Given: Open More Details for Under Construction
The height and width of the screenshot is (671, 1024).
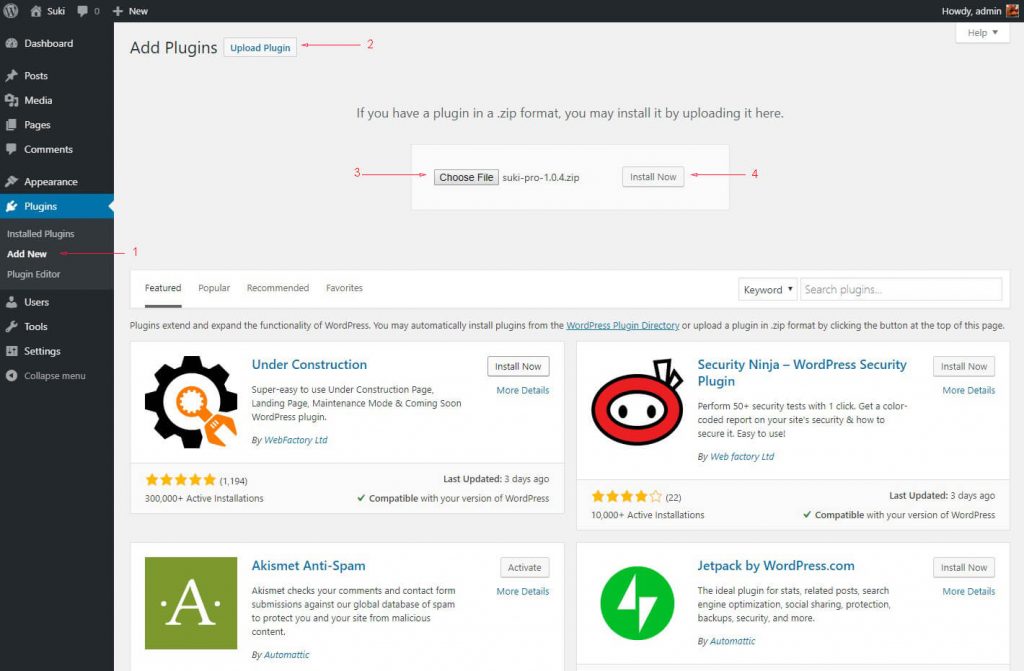Looking at the screenshot, I should (x=522, y=391).
